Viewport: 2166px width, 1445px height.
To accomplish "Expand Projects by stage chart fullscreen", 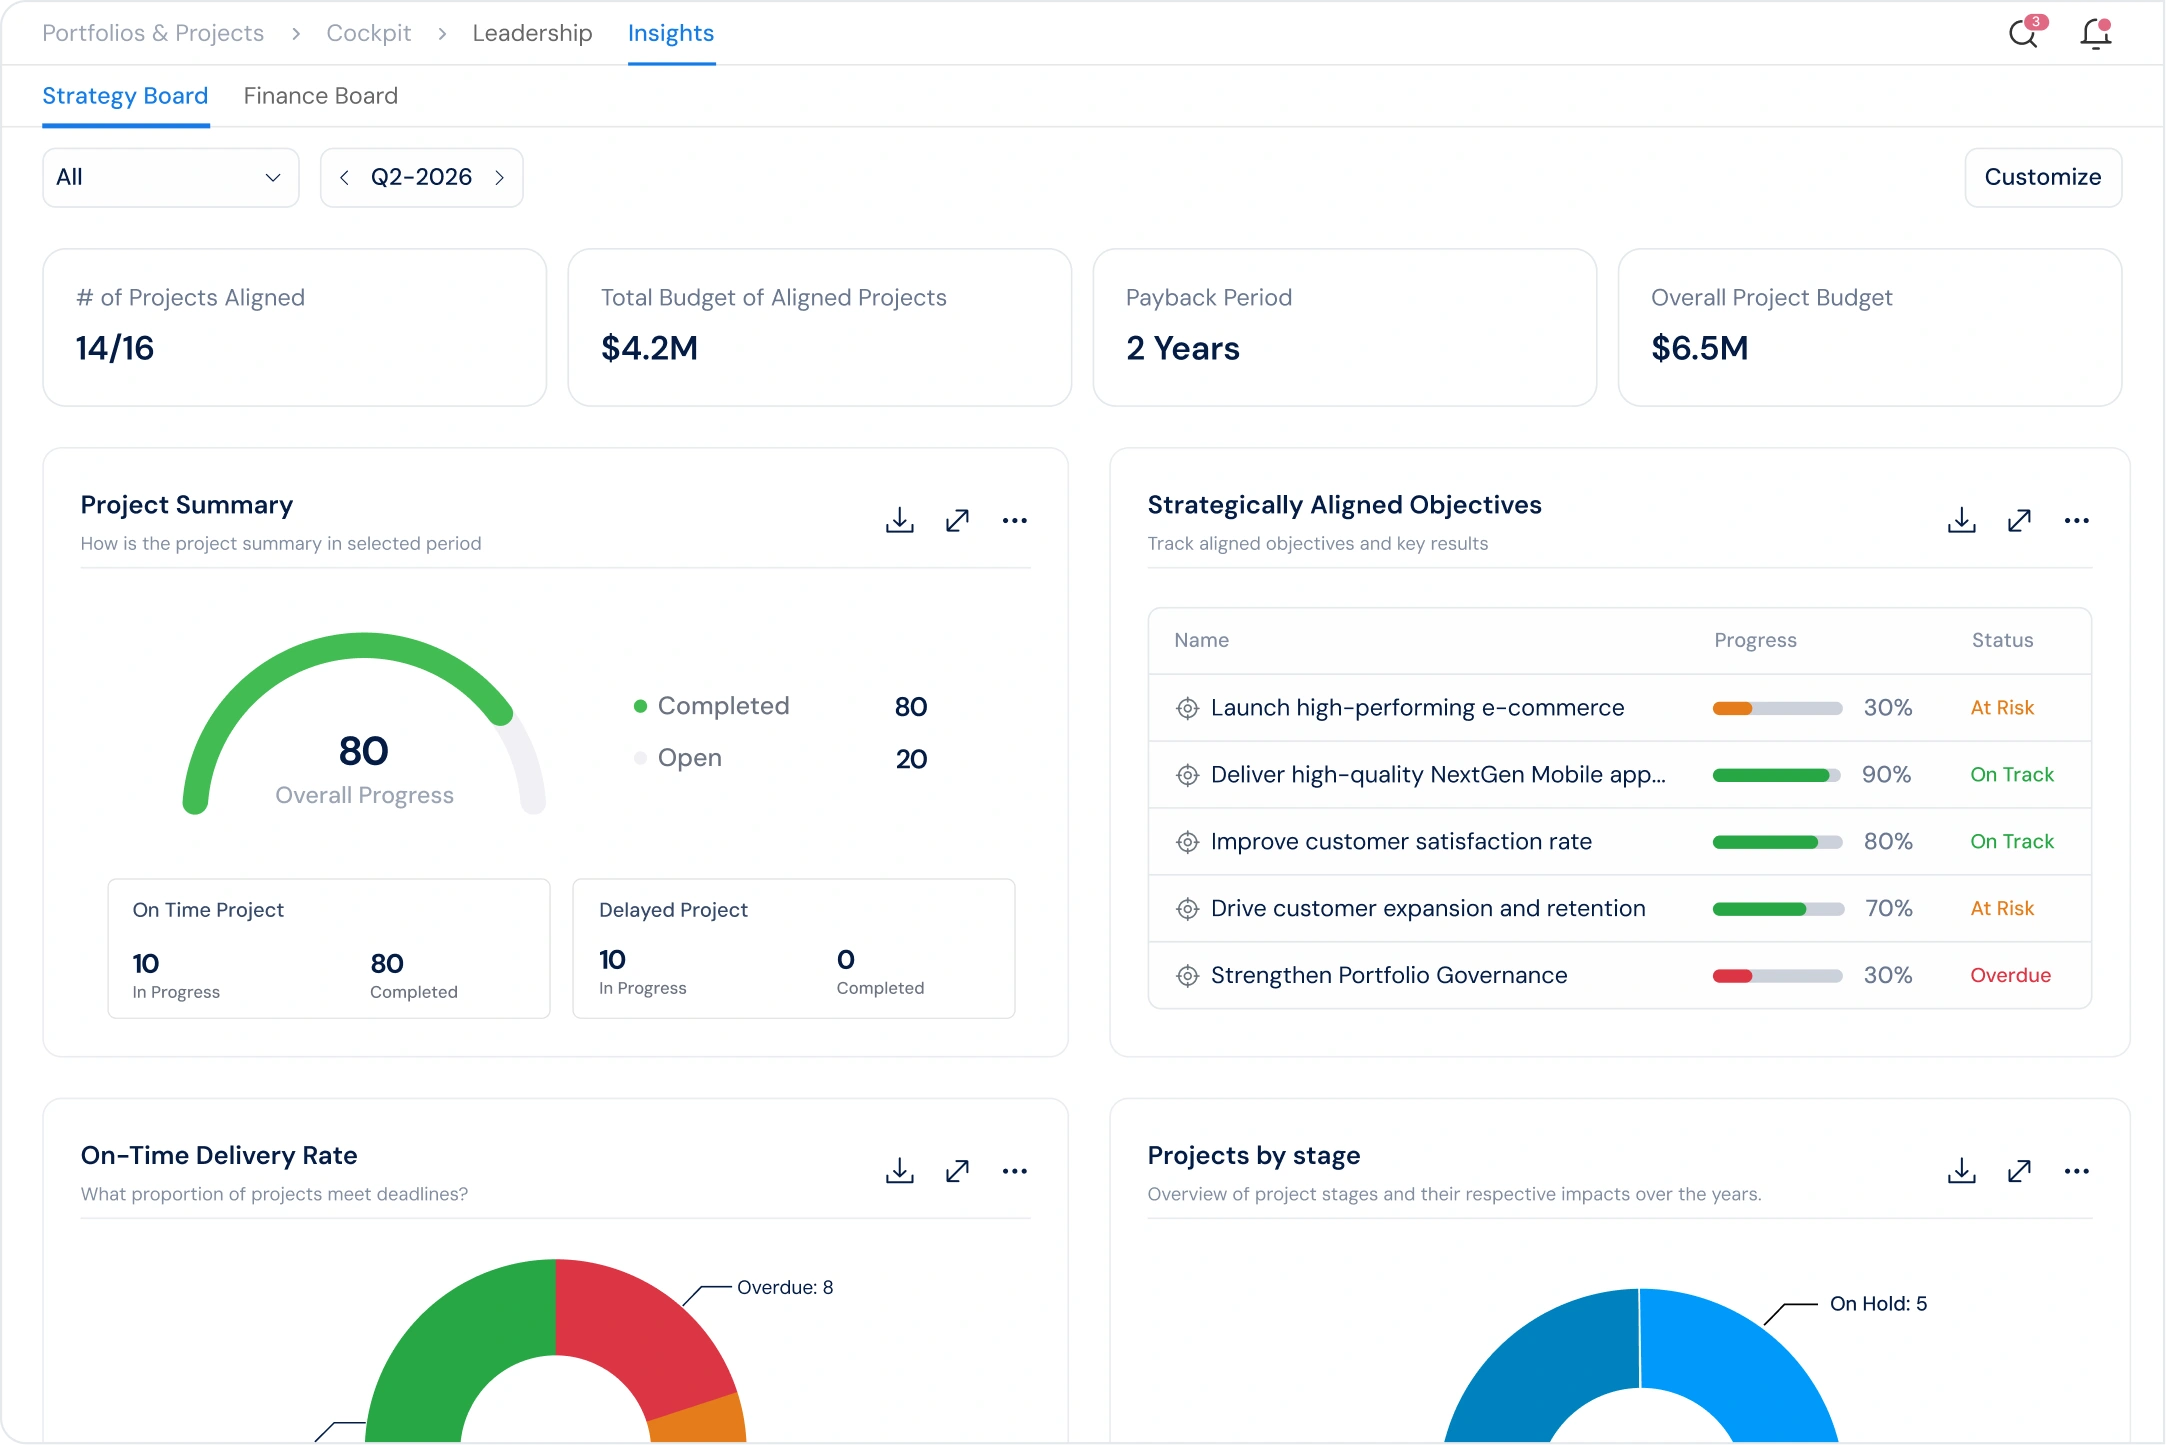I will (2019, 1171).
